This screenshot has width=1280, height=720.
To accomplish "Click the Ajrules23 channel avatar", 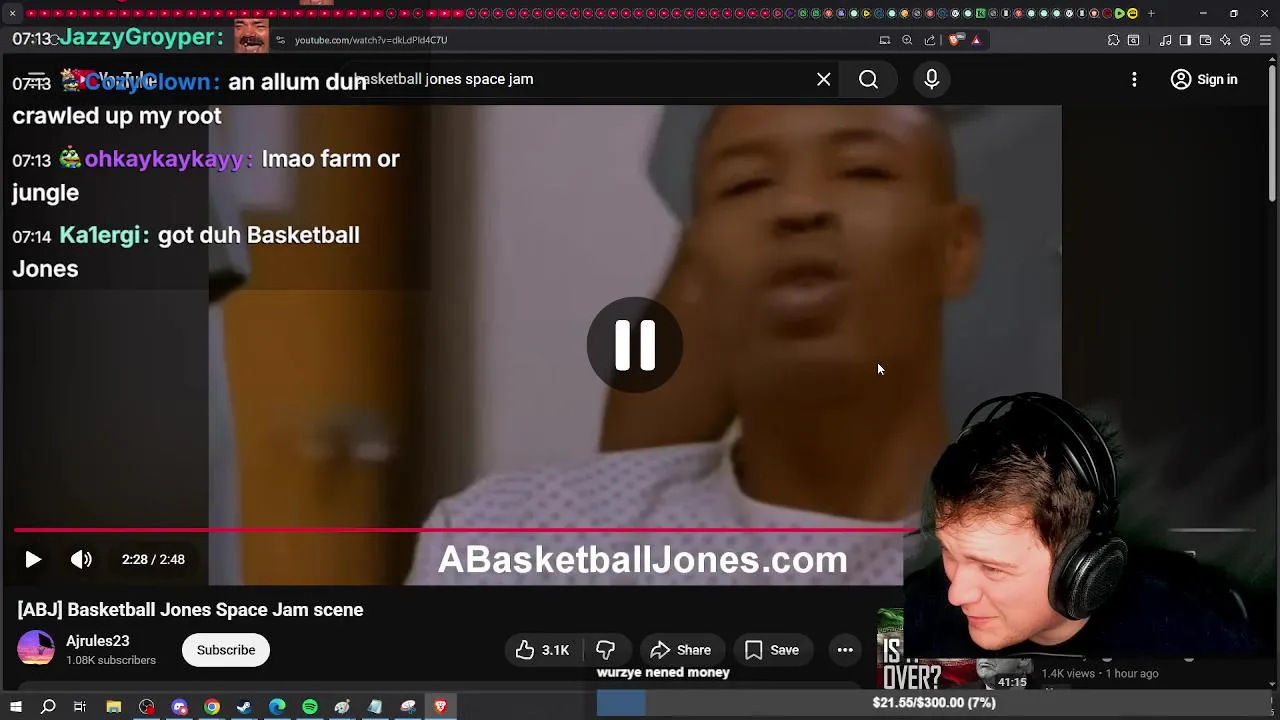I will [36, 649].
